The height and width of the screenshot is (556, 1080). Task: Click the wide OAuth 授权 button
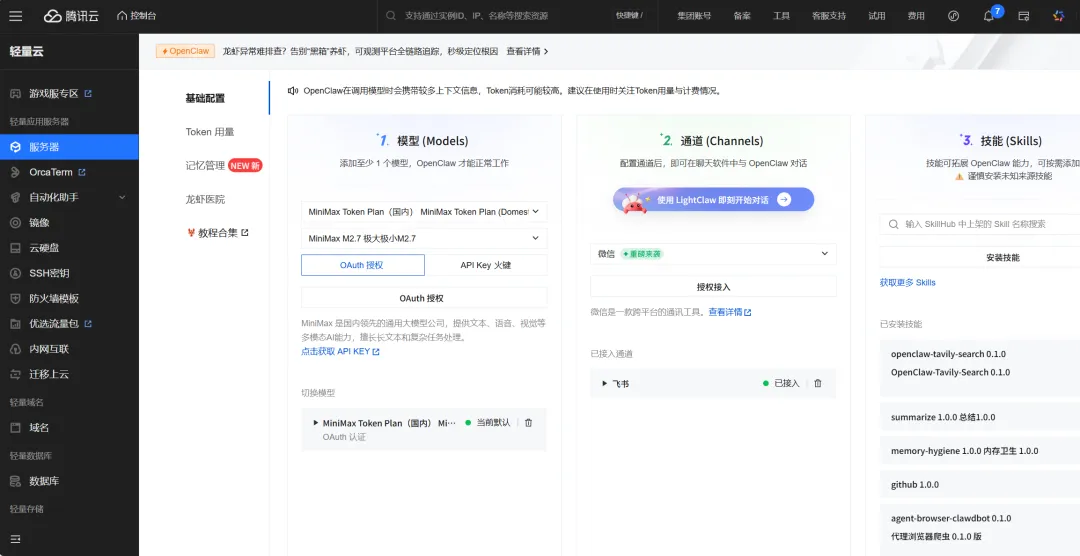[x=424, y=298]
